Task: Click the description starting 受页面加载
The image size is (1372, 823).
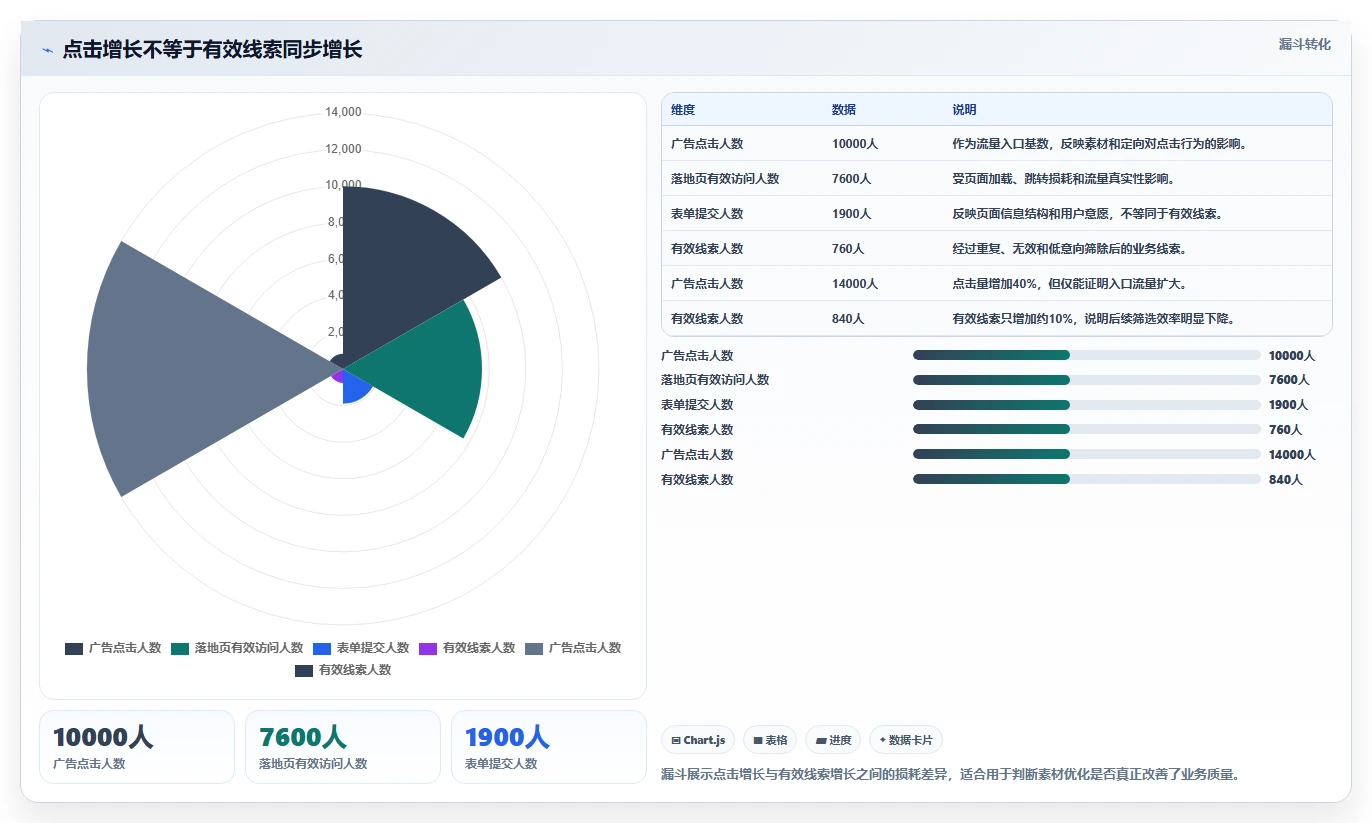Action: [x=1063, y=179]
